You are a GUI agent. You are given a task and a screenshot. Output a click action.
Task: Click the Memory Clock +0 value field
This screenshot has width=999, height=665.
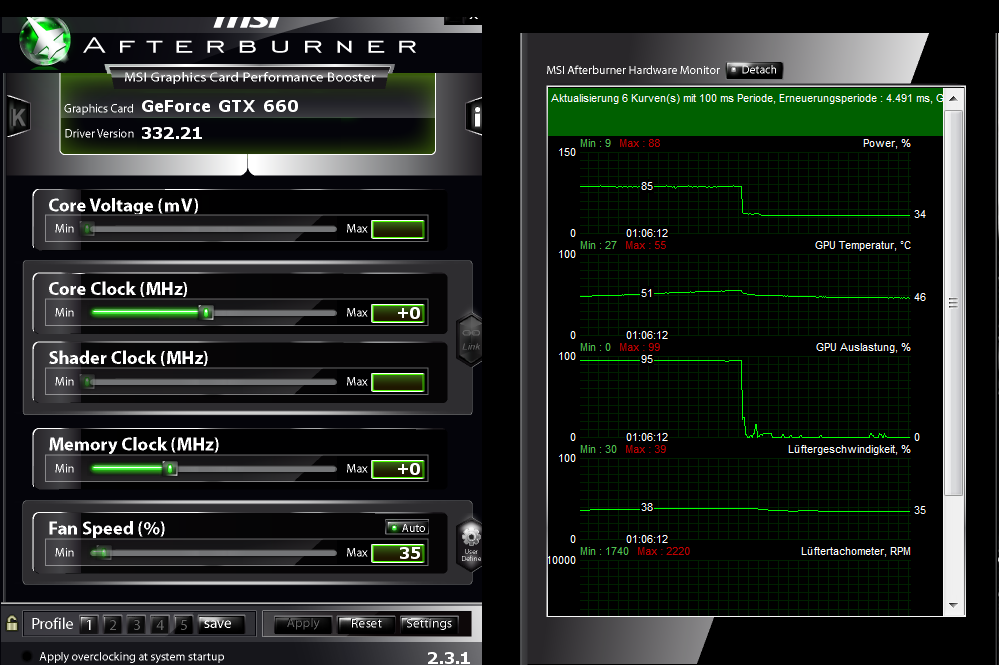pos(398,469)
